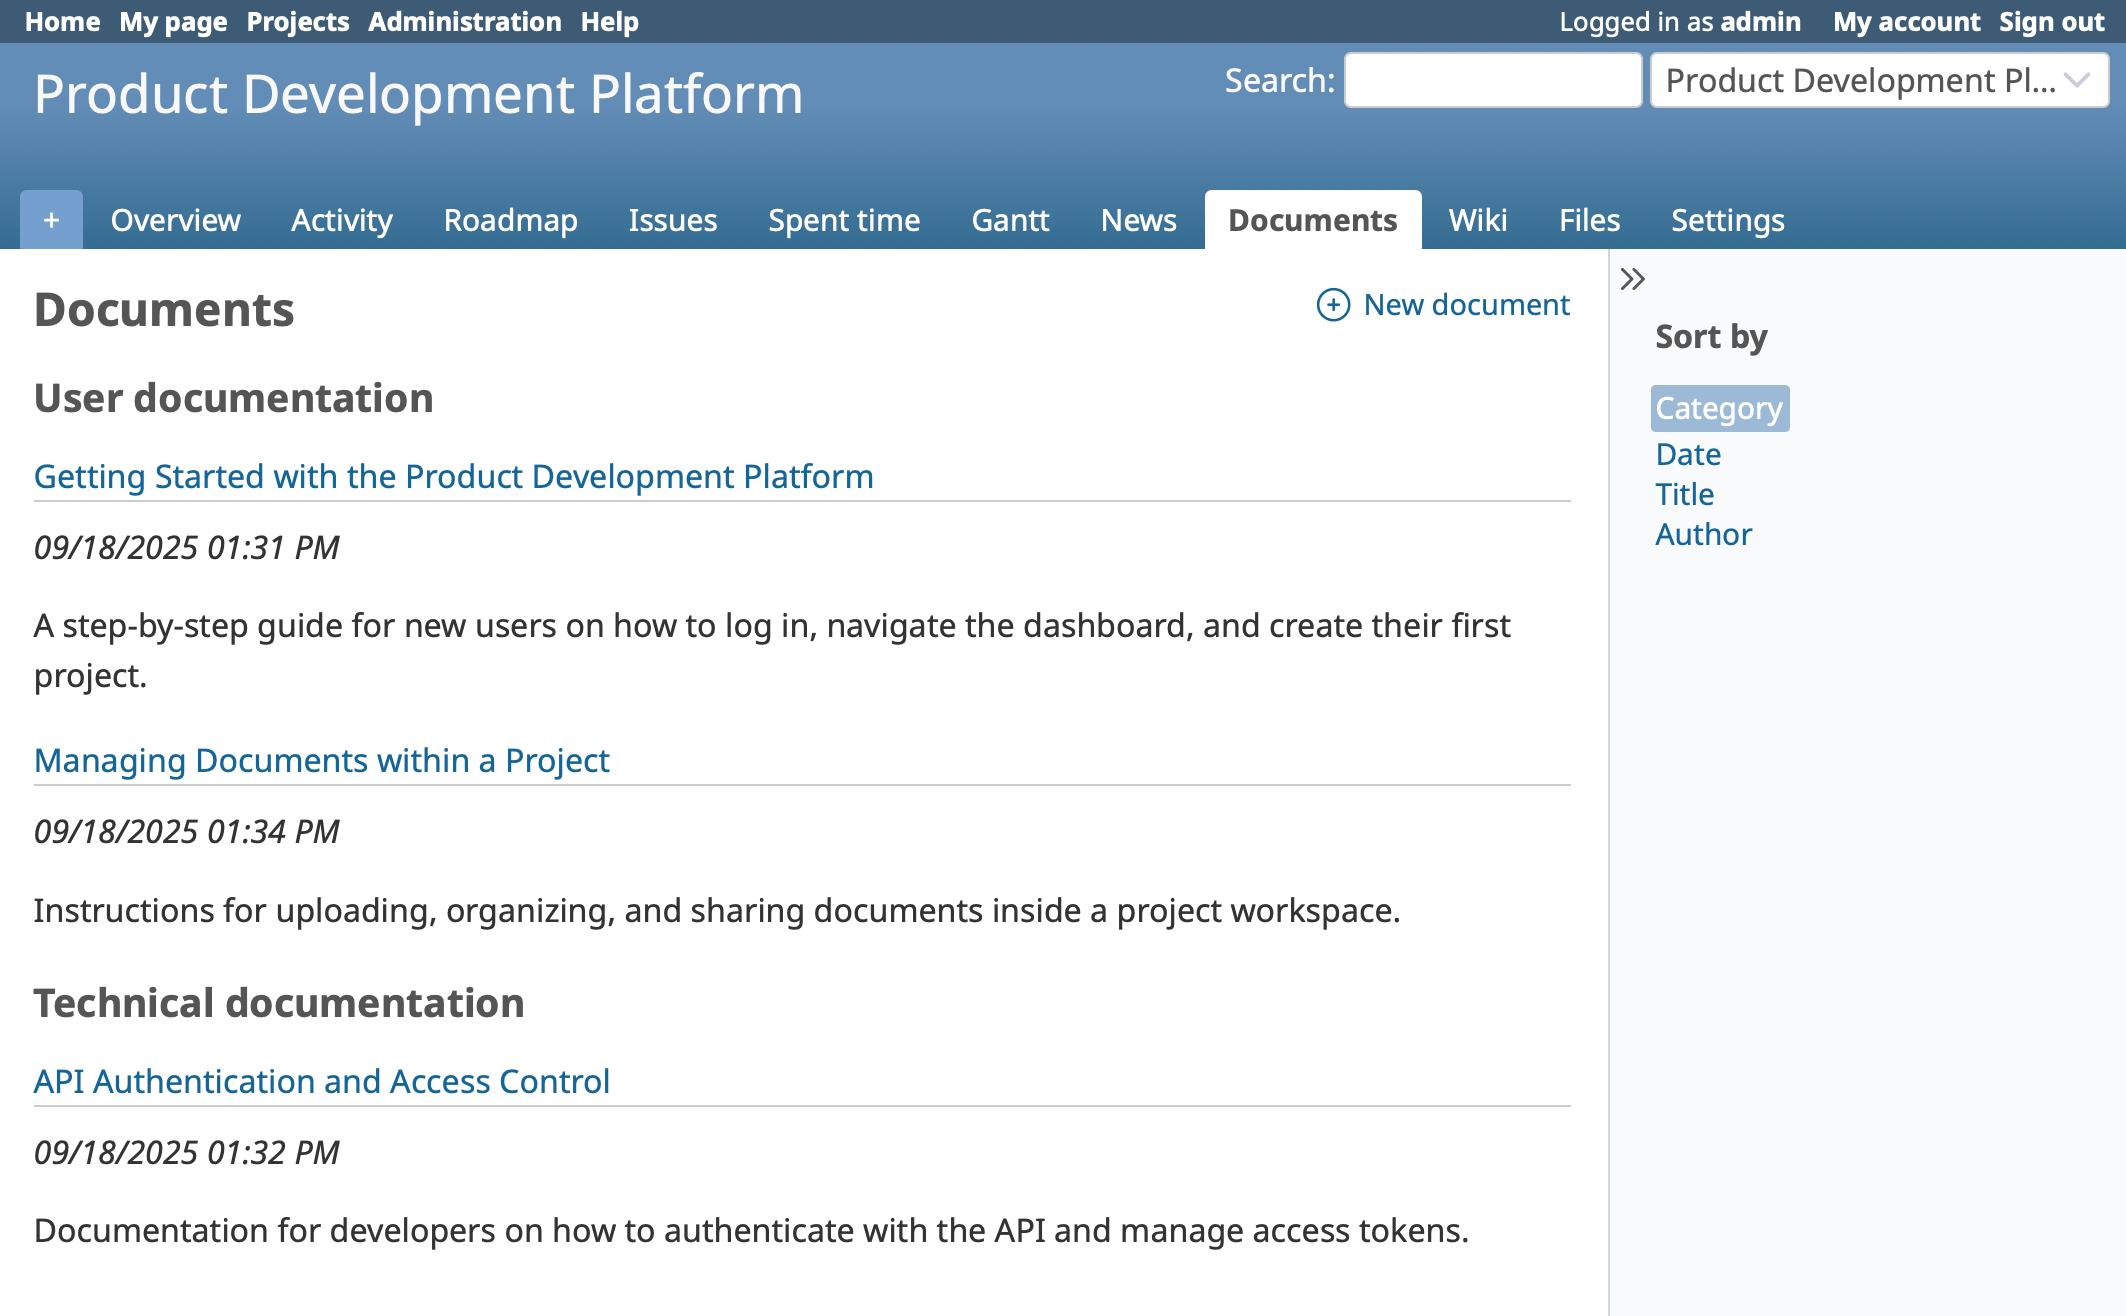
Task: Open the Projects menu
Action: [297, 21]
